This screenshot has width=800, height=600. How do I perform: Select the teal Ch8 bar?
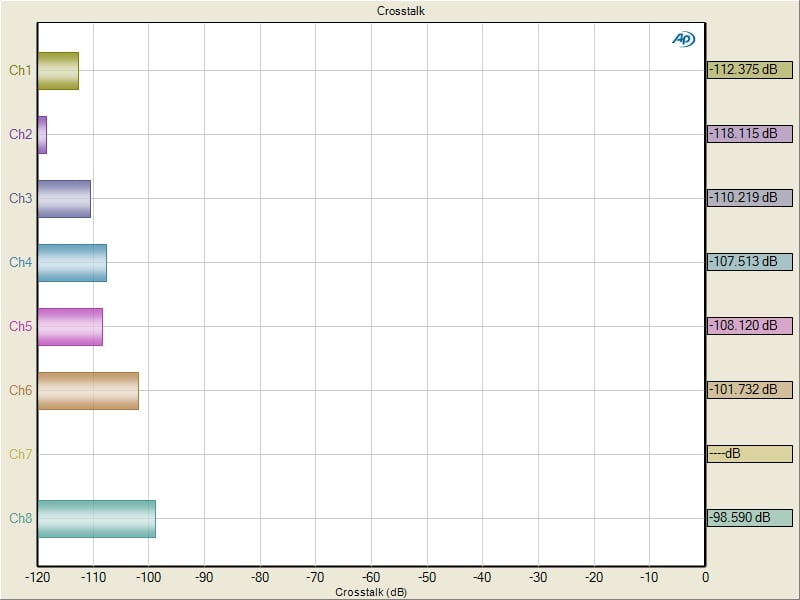click(x=96, y=518)
